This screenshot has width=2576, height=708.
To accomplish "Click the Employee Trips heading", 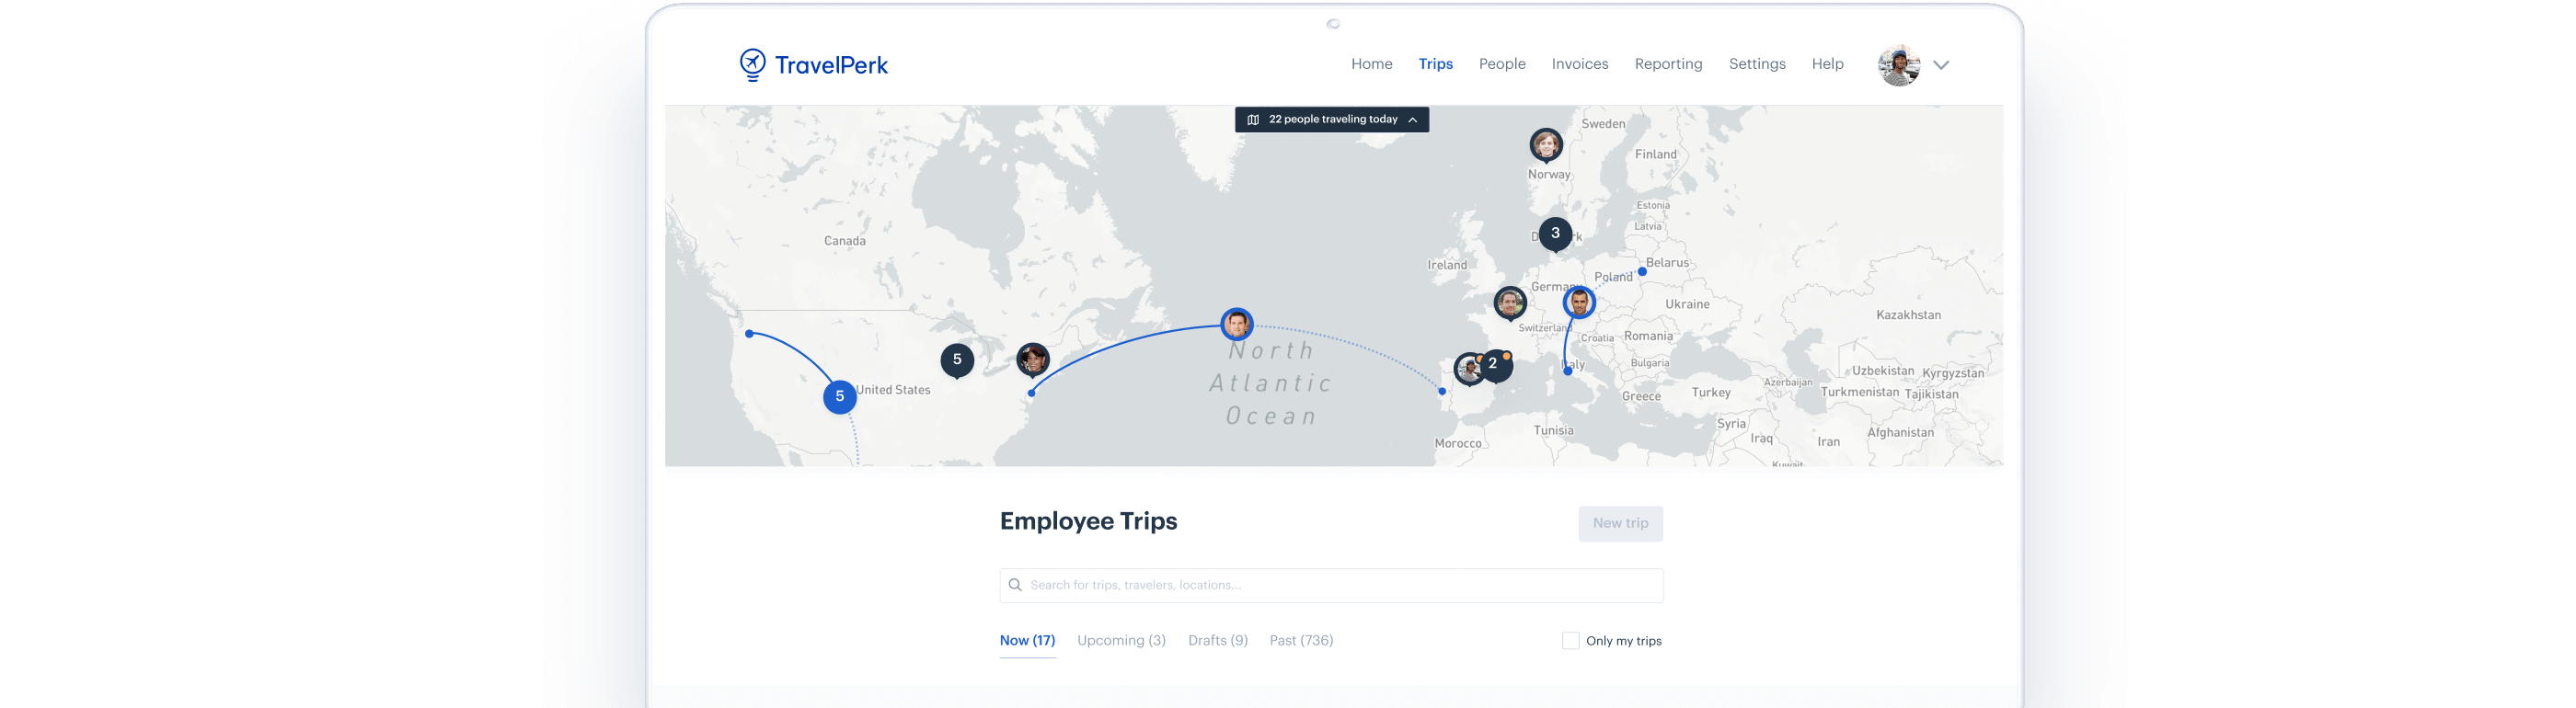I will [x=1088, y=522].
